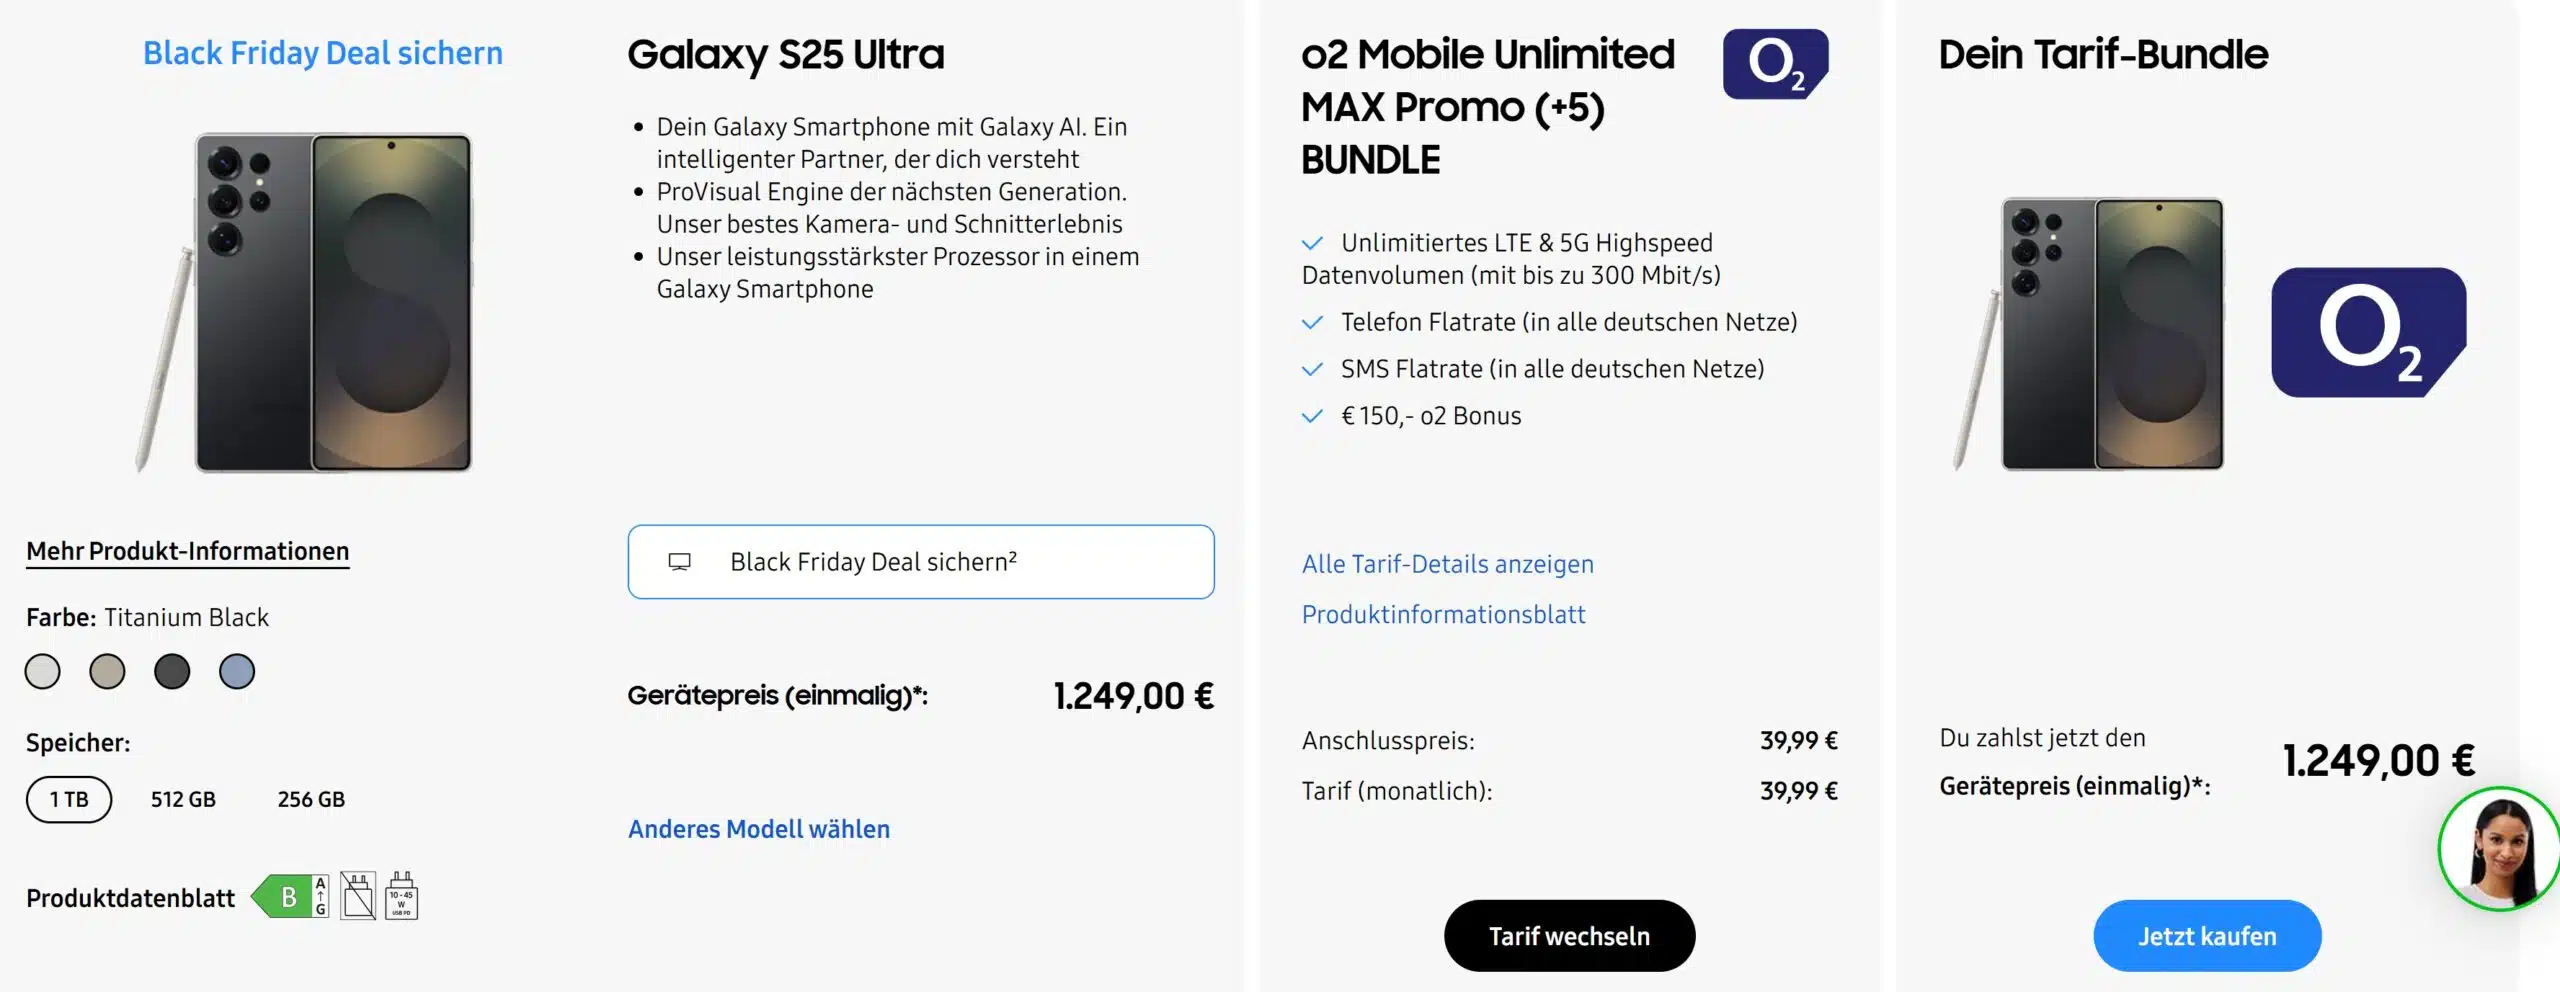Screen dimensions: 2560x992
Task: Choose the Titanium Black color swatch
Action: click(x=171, y=671)
